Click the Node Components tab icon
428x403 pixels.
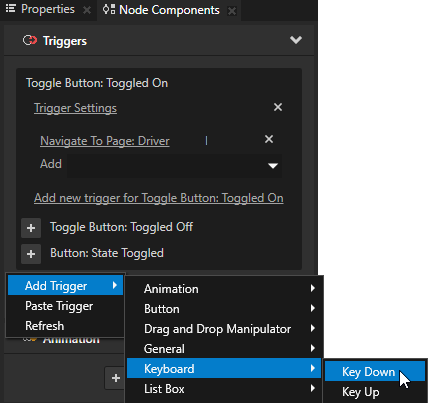109,9
